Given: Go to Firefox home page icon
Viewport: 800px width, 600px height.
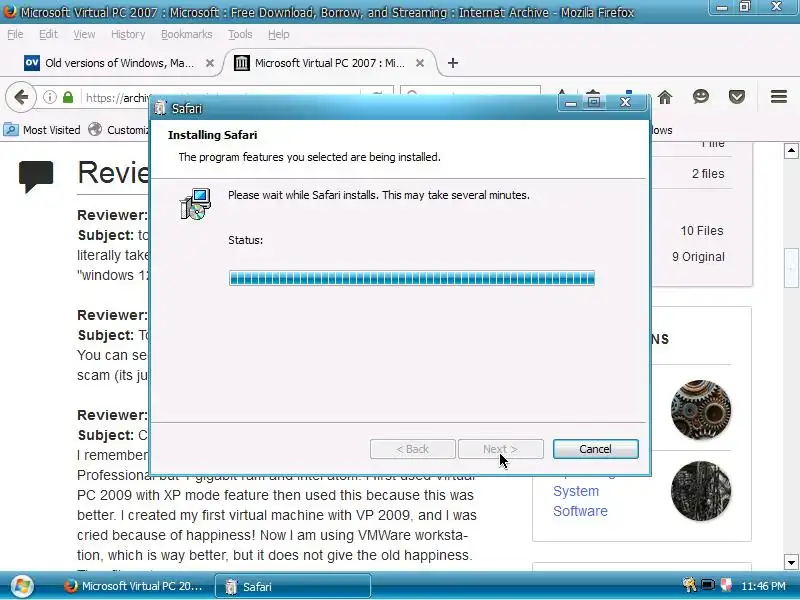Looking at the screenshot, I should coord(664,97).
